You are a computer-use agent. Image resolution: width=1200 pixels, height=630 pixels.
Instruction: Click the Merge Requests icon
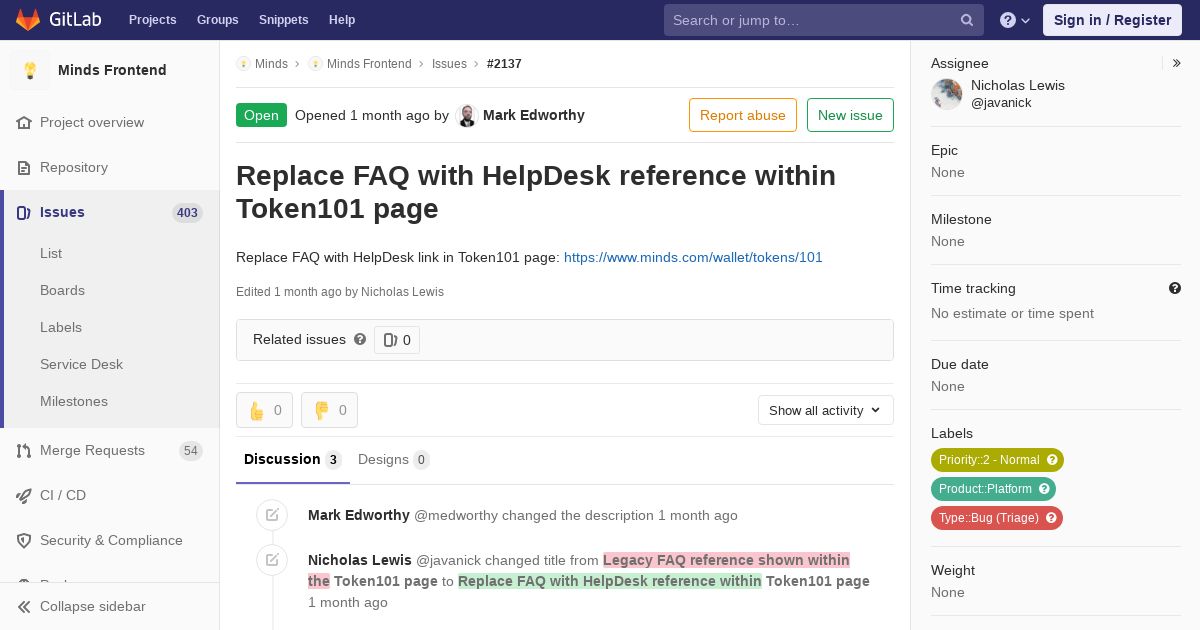point(24,450)
